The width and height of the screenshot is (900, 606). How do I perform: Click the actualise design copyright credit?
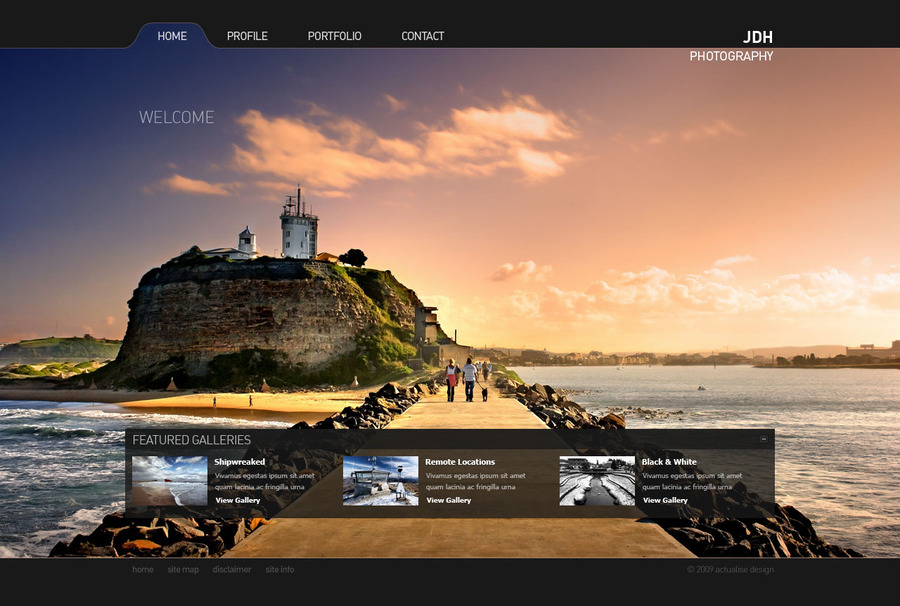point(731,569)
